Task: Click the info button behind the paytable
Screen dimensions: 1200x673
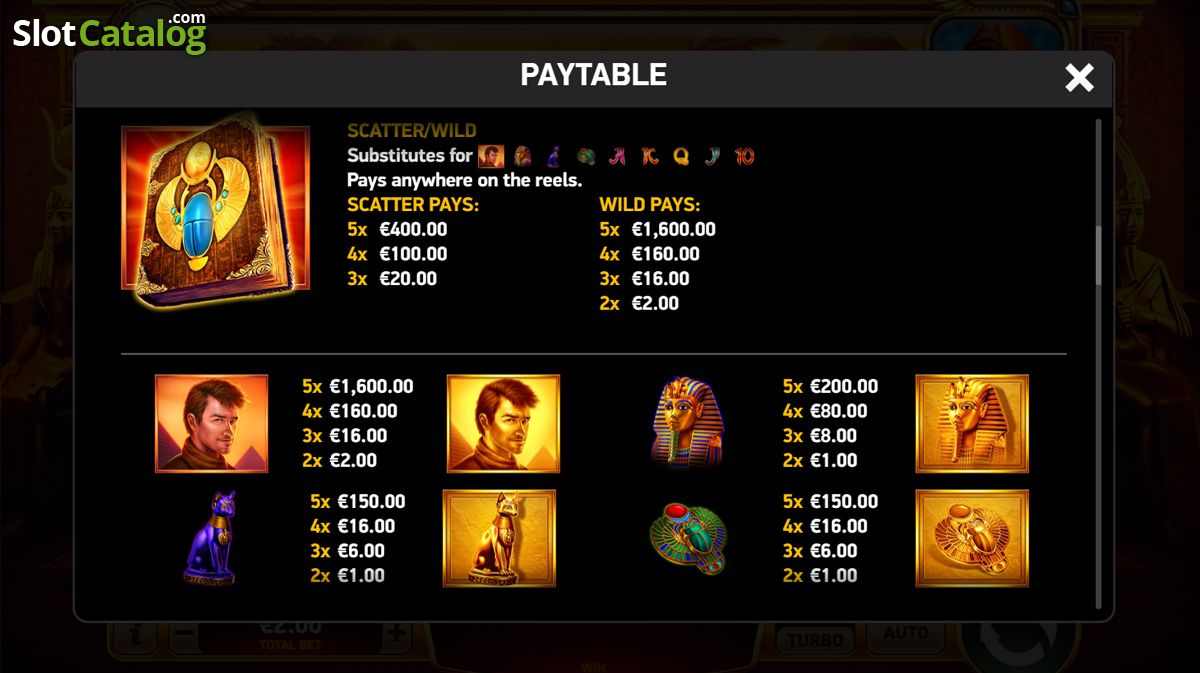Action: [134, 634]
